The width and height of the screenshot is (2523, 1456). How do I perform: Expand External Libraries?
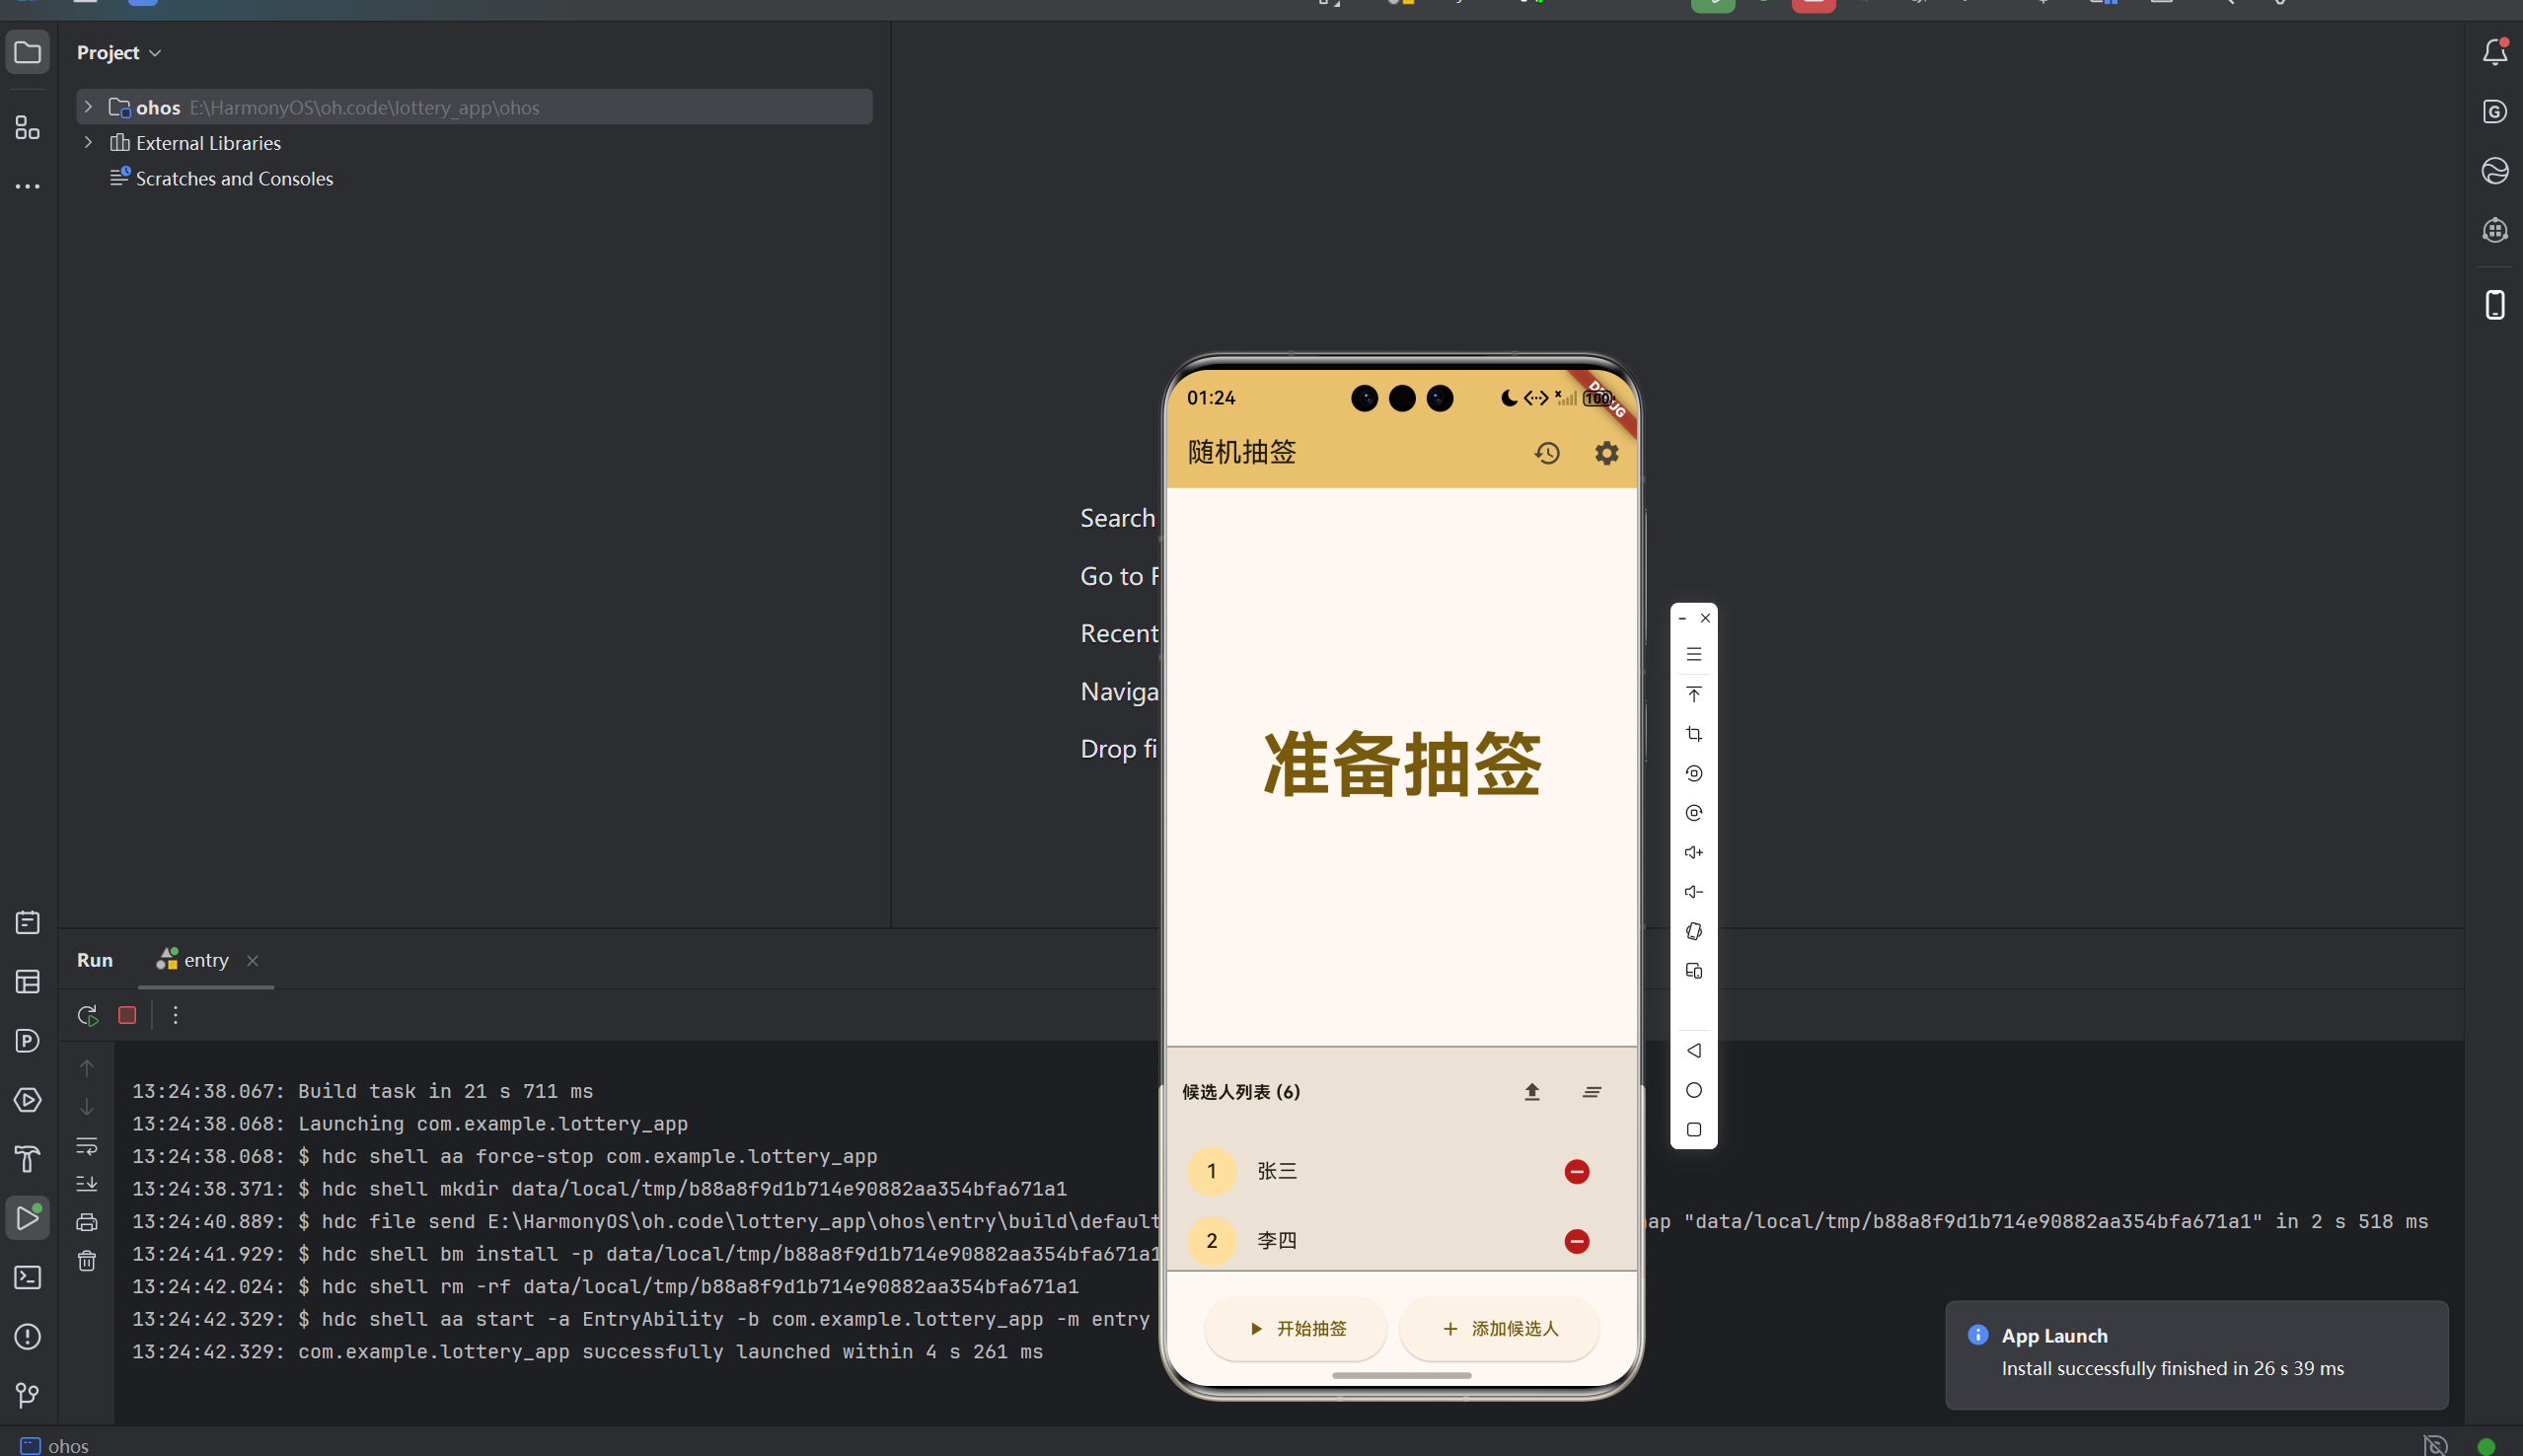click(x=88, y=142)
